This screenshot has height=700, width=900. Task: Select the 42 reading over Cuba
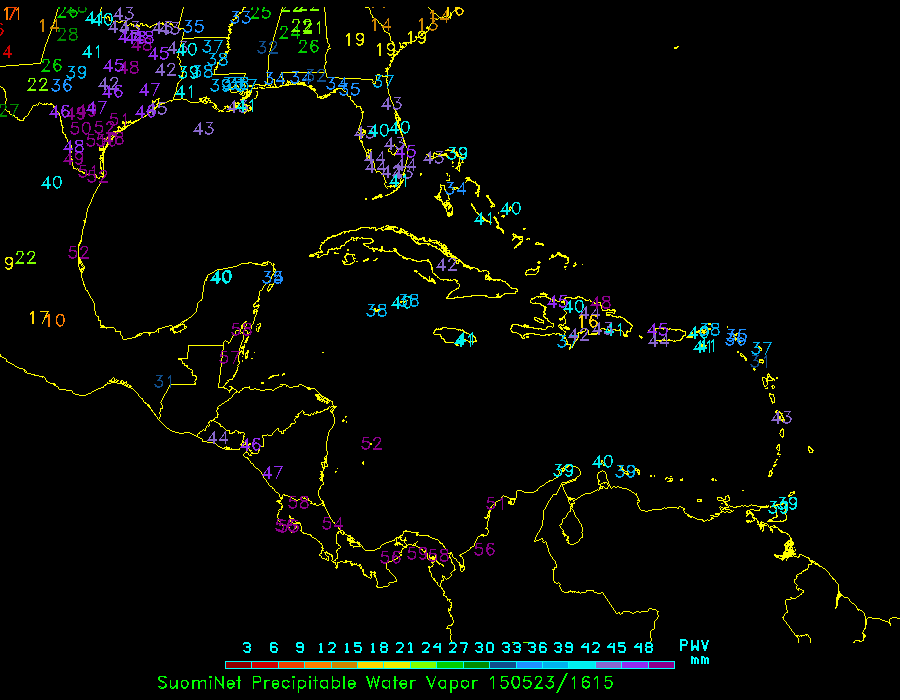tap(447, 265)
